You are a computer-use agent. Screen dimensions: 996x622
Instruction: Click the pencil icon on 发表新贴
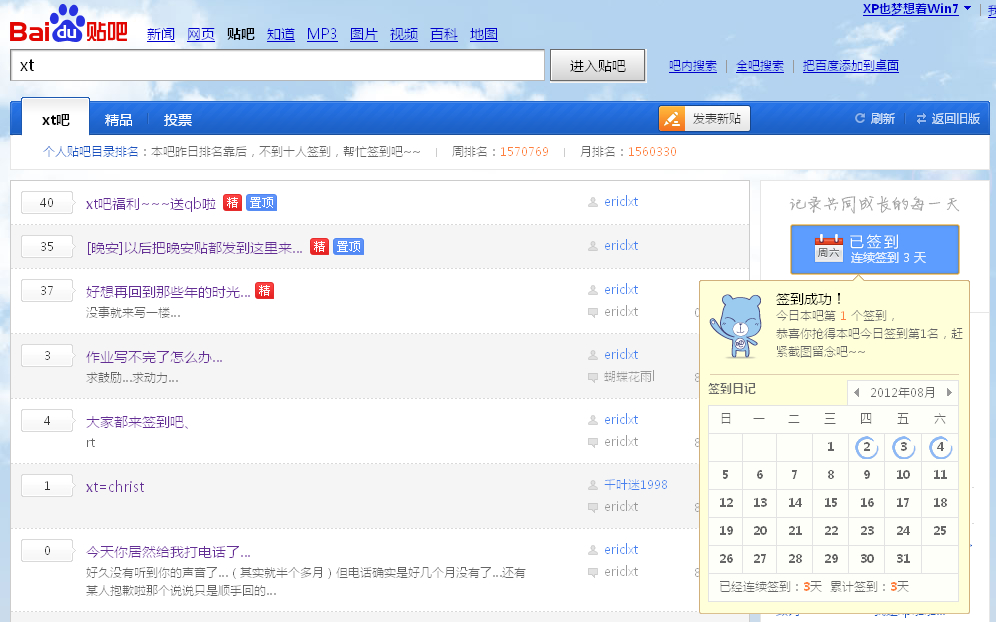672,119
